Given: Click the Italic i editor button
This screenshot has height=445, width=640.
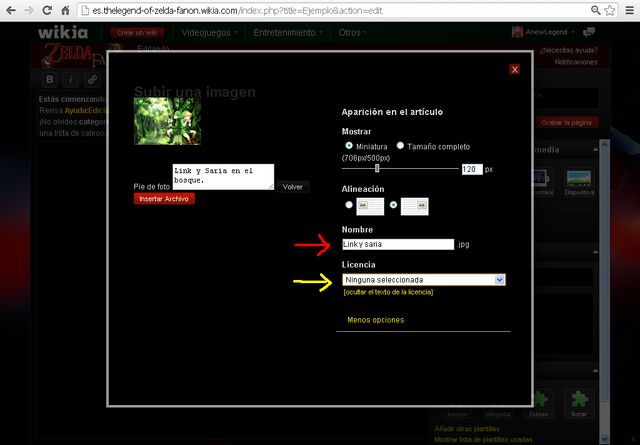Looking at the screenshot, I should click(x=71, y=79).
